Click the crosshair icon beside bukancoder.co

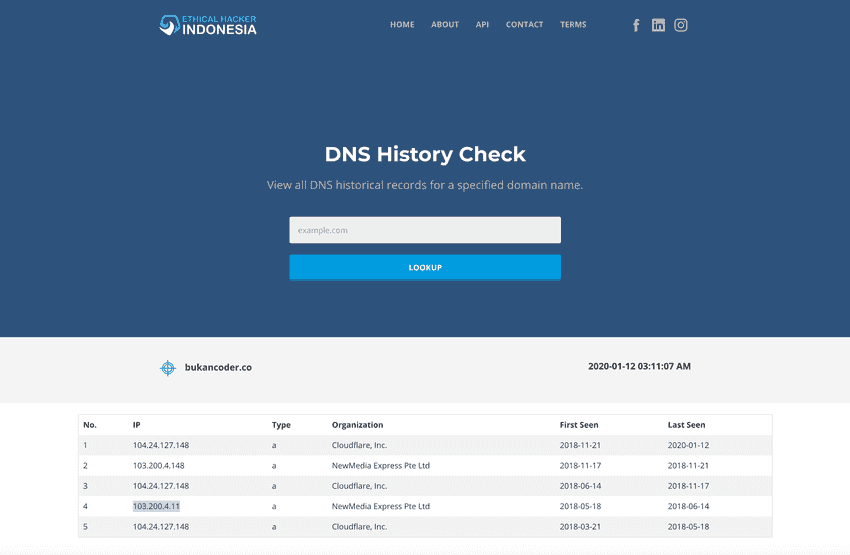tap(168, 368)
